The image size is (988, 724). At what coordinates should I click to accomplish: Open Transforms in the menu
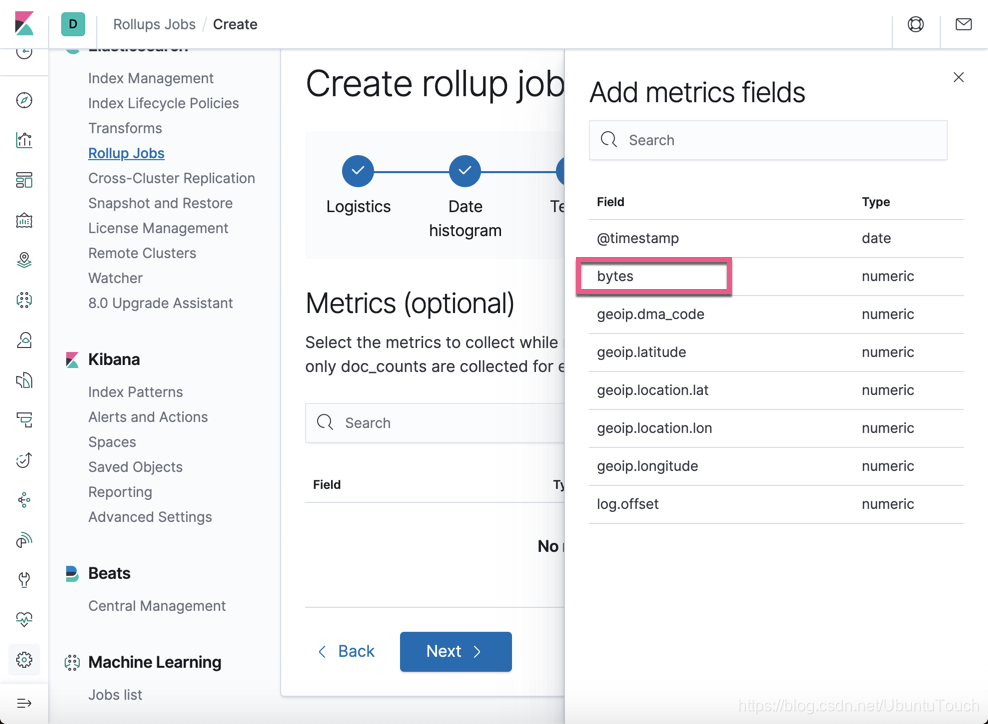point(125,128)
